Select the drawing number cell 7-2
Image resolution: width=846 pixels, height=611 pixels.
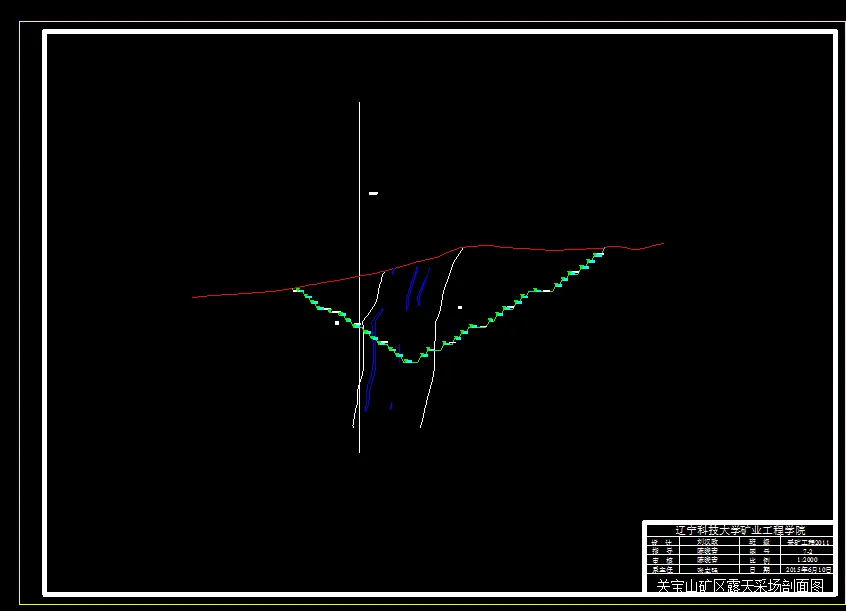point(807,551)
